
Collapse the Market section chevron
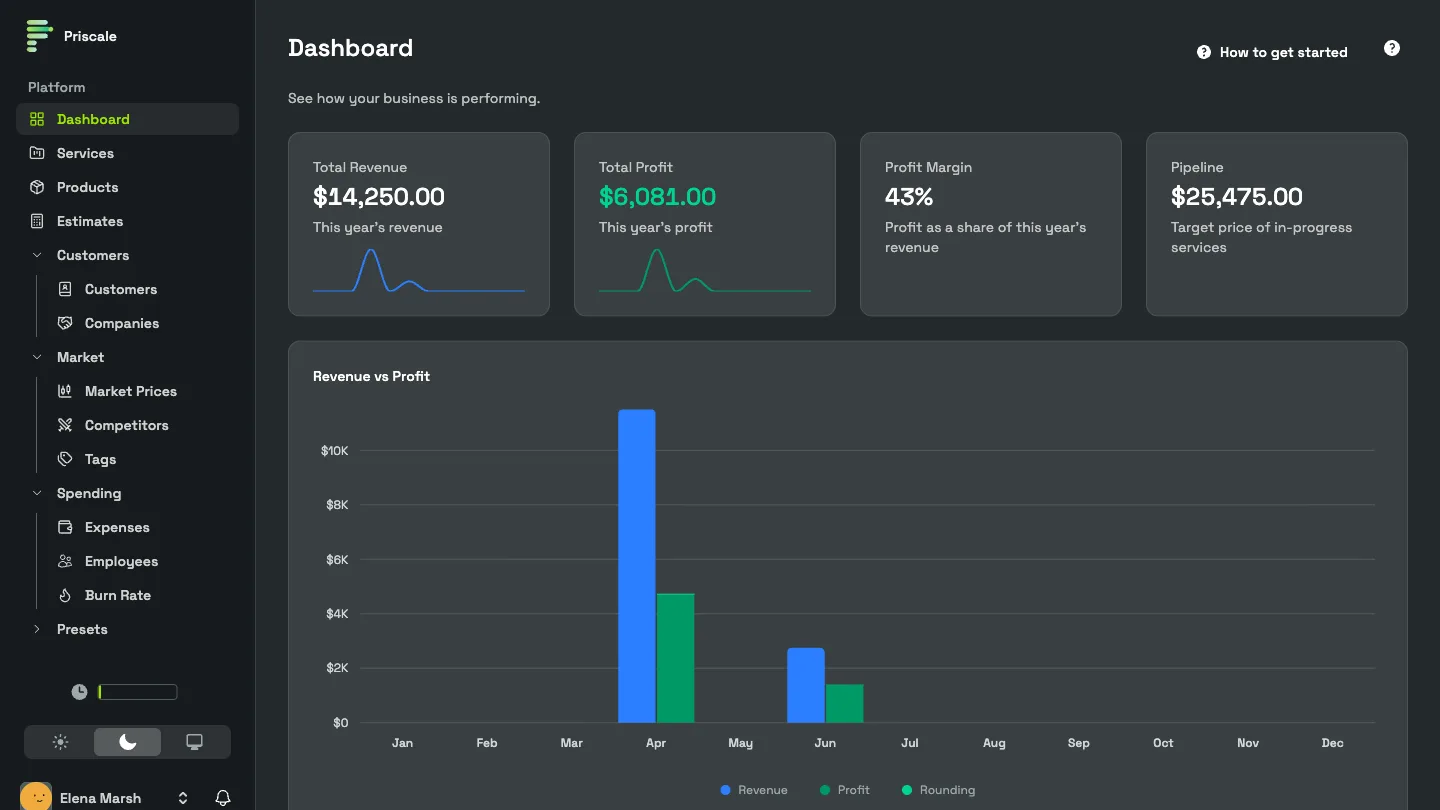37,357
